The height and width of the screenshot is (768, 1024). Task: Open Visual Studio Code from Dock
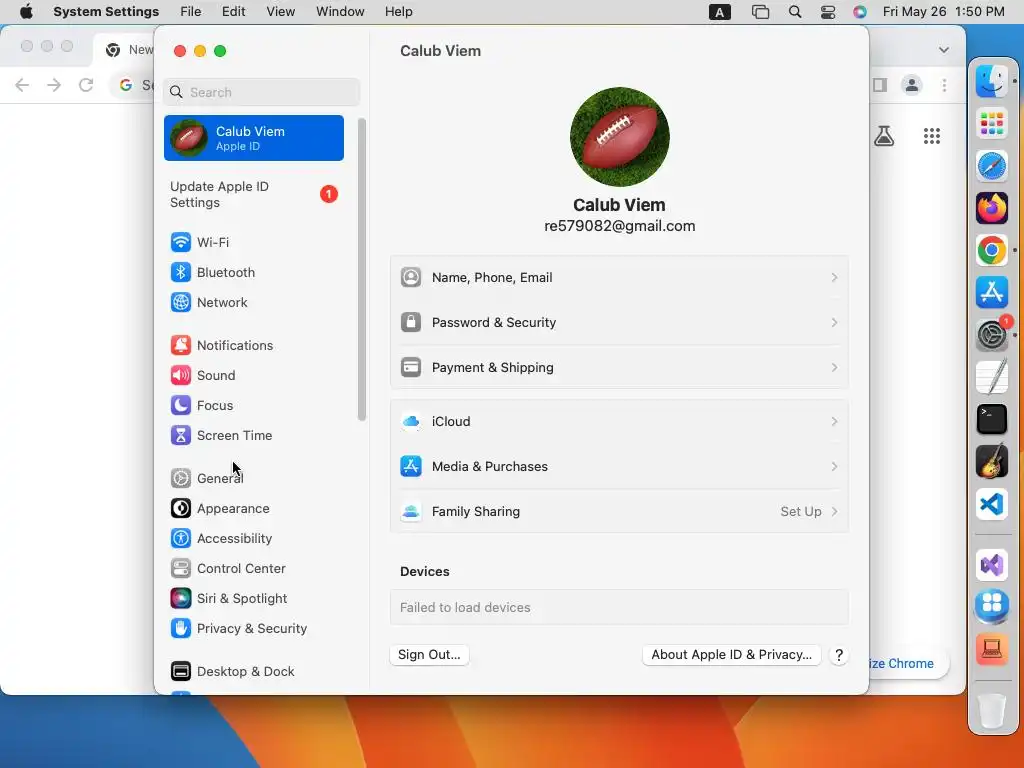[991, 504]
